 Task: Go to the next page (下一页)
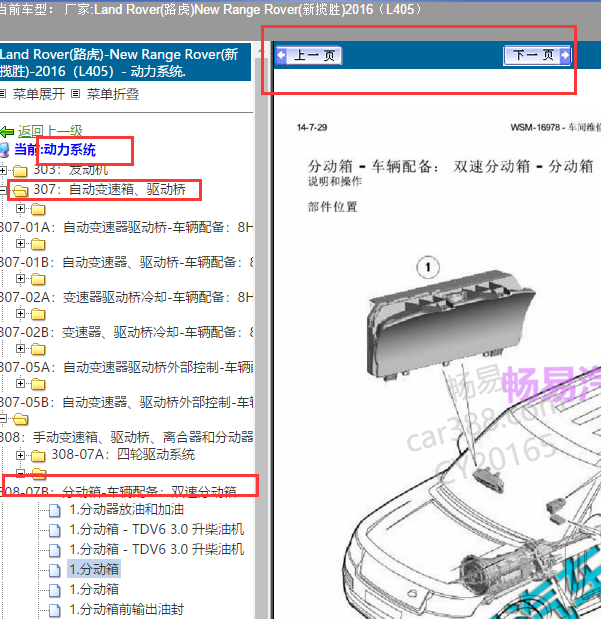click(537, 55)
